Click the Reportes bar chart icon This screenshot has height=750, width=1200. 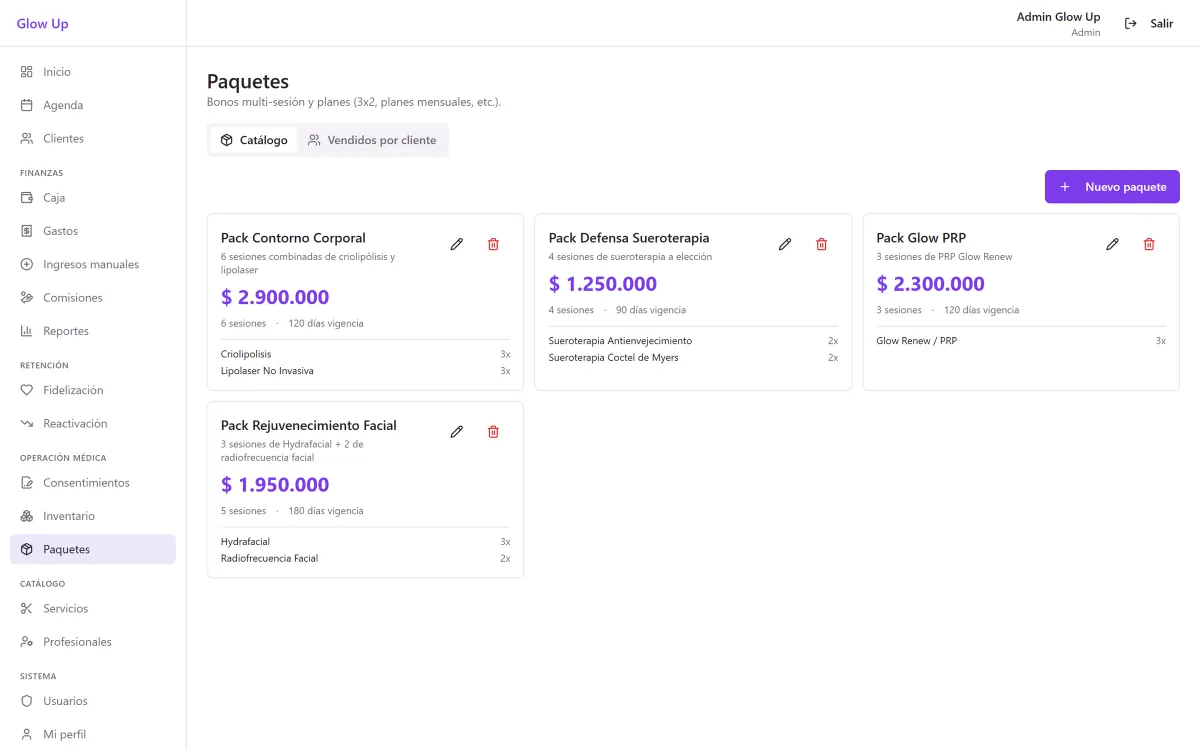pos(27,331)
